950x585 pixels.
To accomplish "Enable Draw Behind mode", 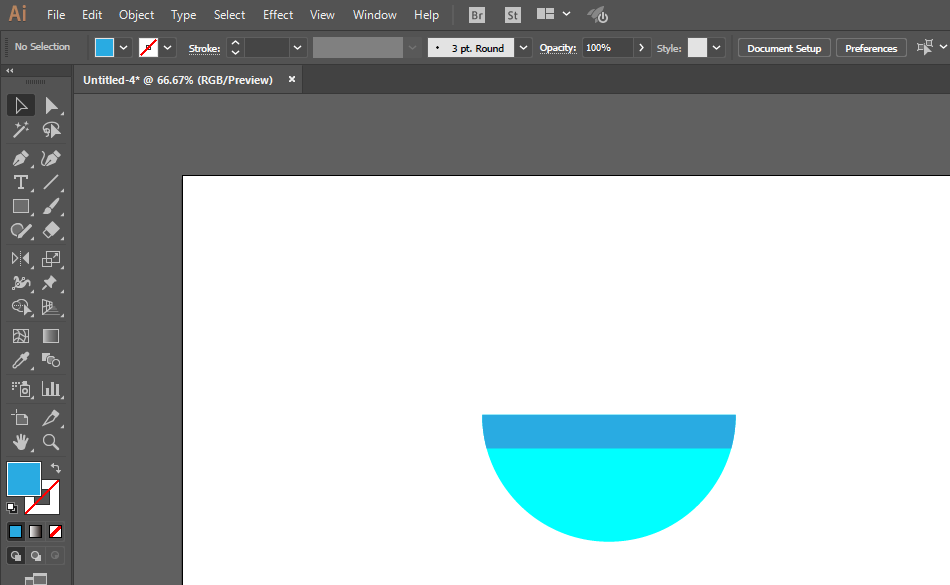I will [36, 555].
